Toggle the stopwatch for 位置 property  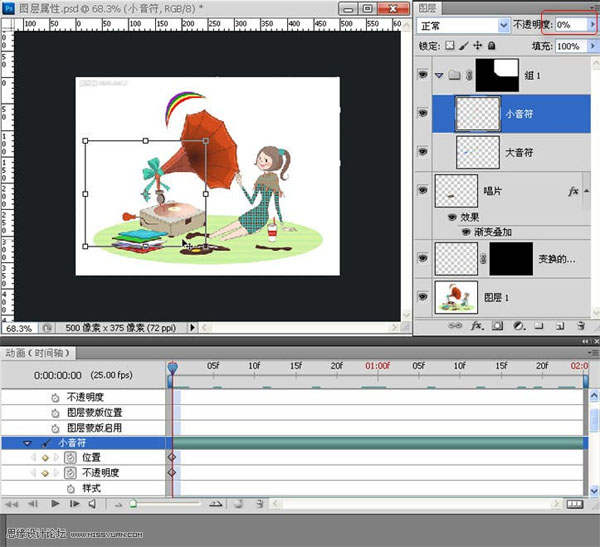point(70,457)
